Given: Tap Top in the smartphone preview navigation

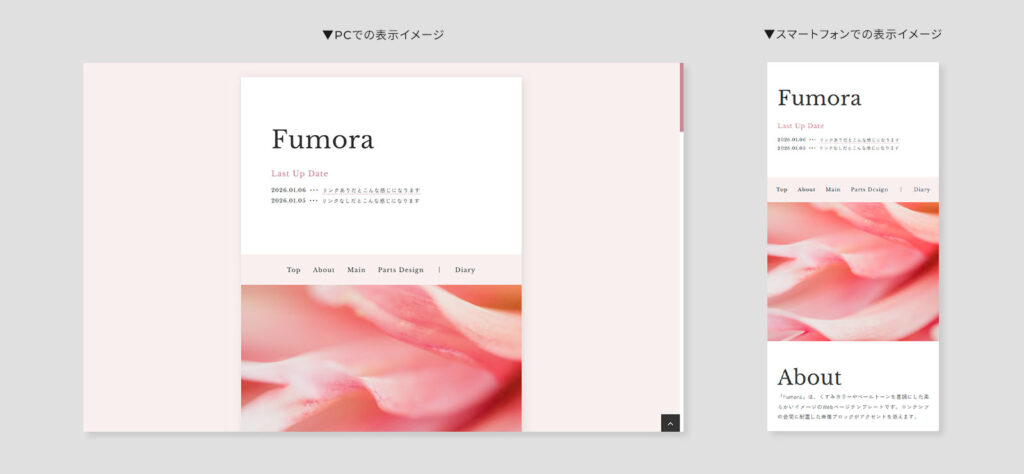Looking at the screenshot, I should click(x=782, y=189).
